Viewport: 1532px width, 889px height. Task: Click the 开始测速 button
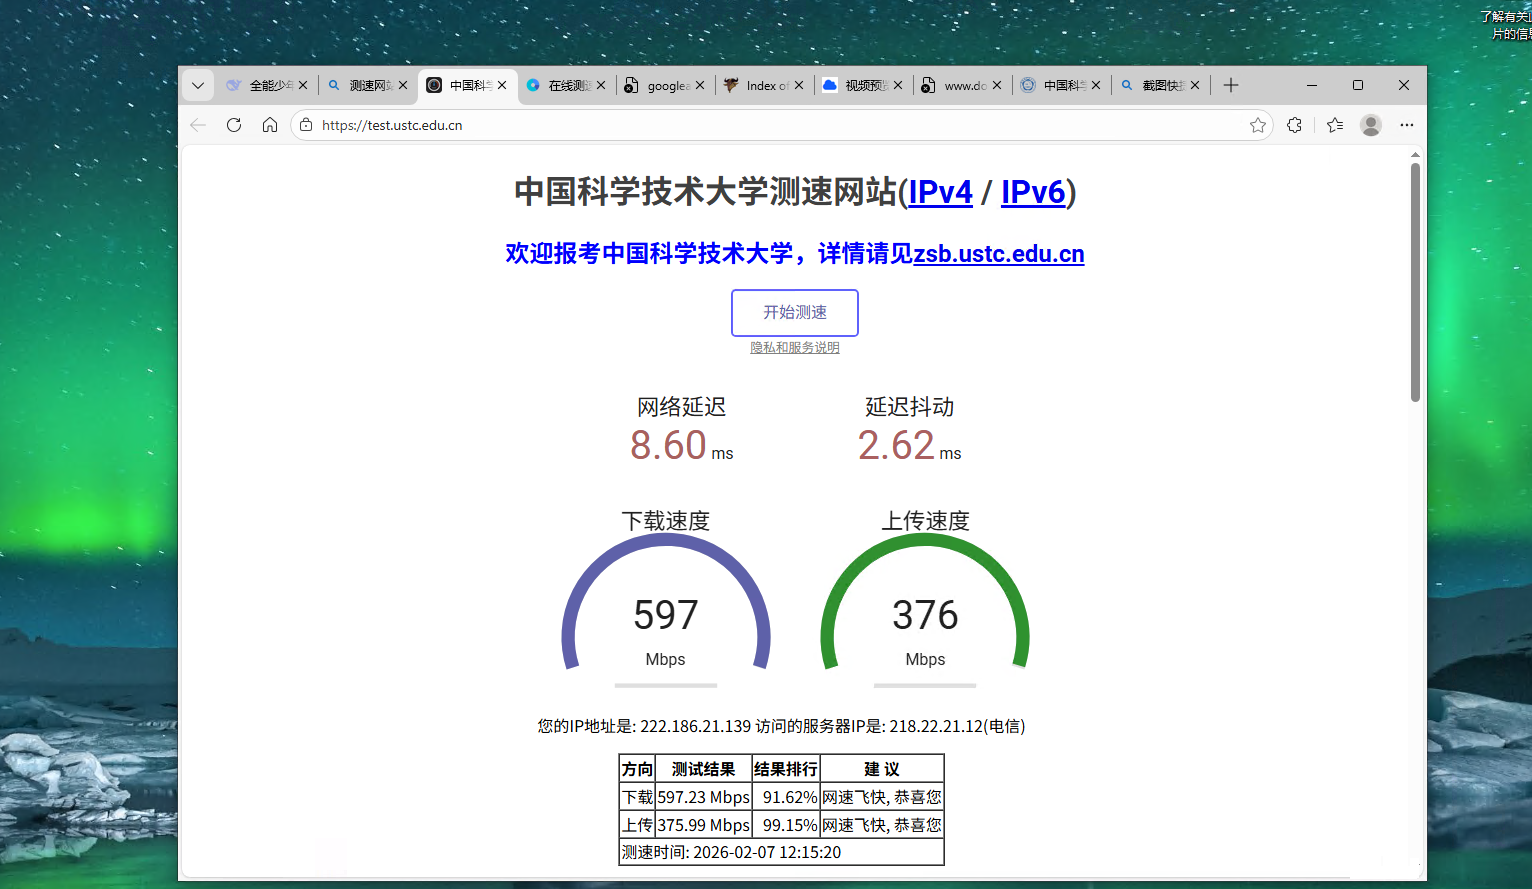click(x=795, y=313)
